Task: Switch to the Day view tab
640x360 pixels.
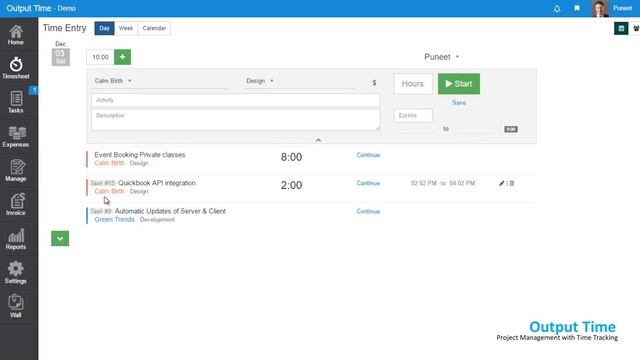Action: [104, 28]
